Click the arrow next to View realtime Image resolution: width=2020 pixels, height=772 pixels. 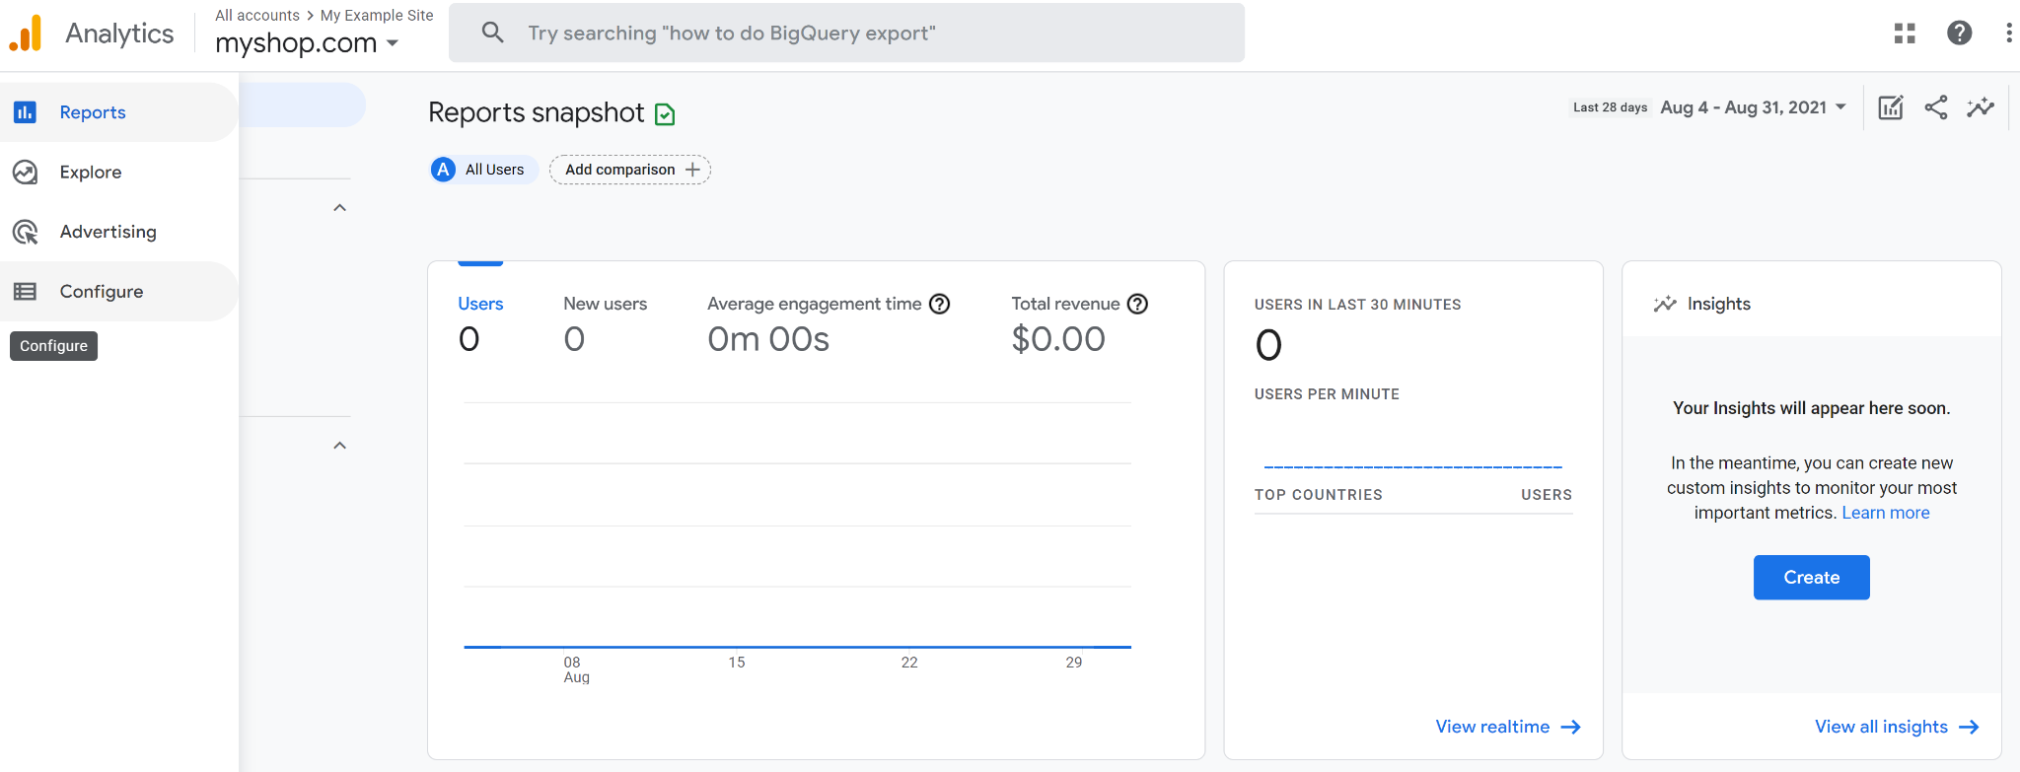pyautogui.click(x=1571, y=727)
